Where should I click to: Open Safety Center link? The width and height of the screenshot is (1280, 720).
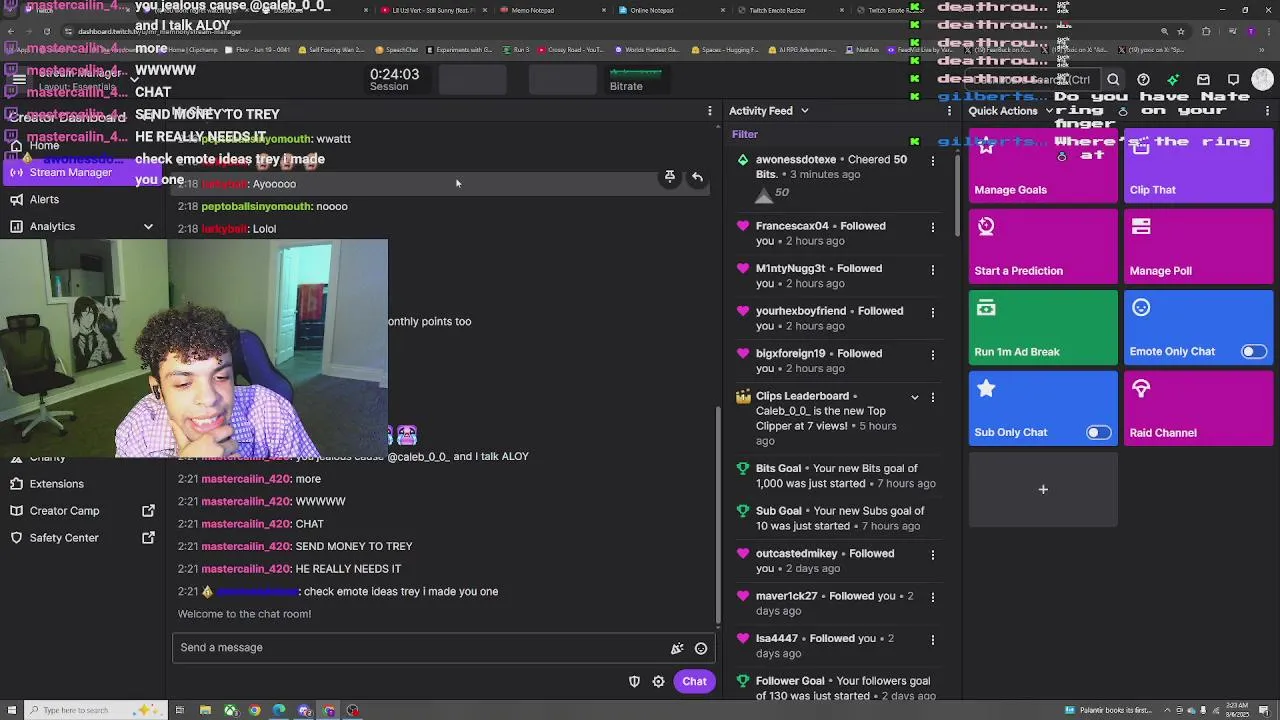point(64,538)
